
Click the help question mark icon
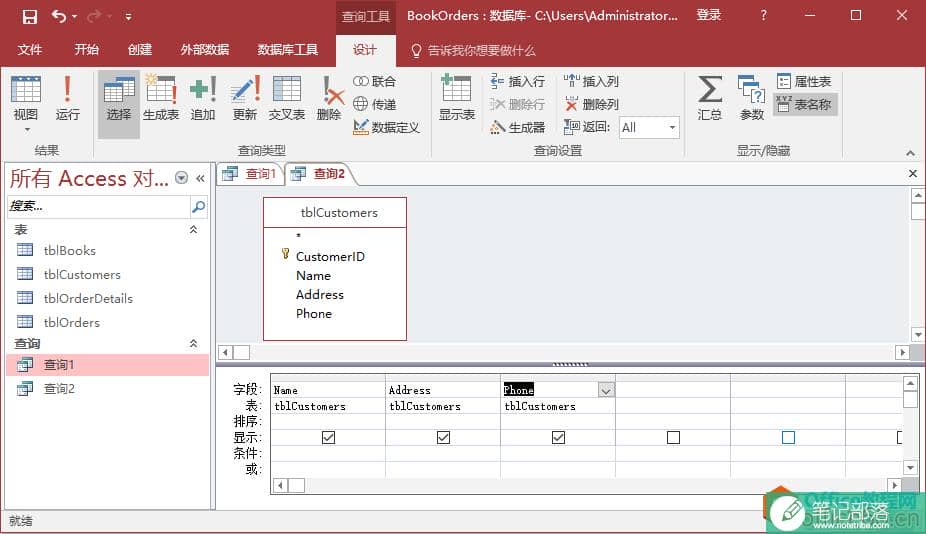[x=764, y=15]
